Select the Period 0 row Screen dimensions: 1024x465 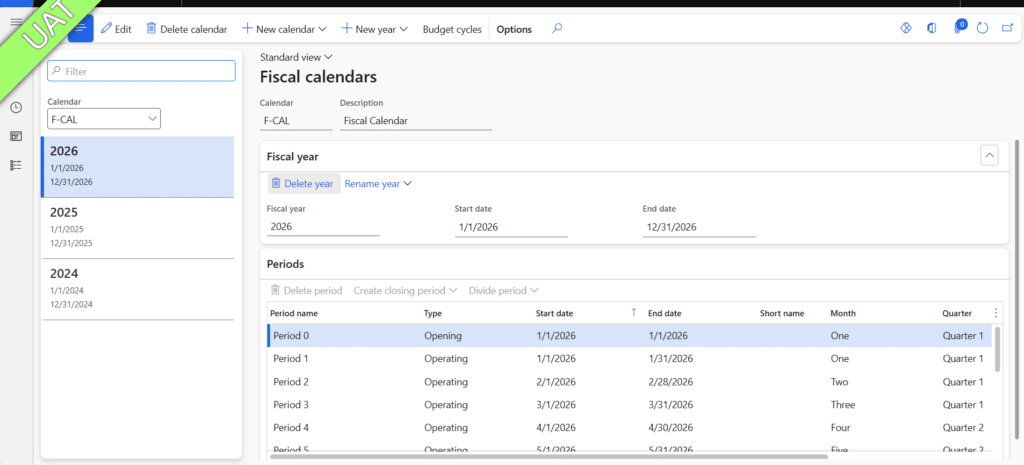pos(630,336)
